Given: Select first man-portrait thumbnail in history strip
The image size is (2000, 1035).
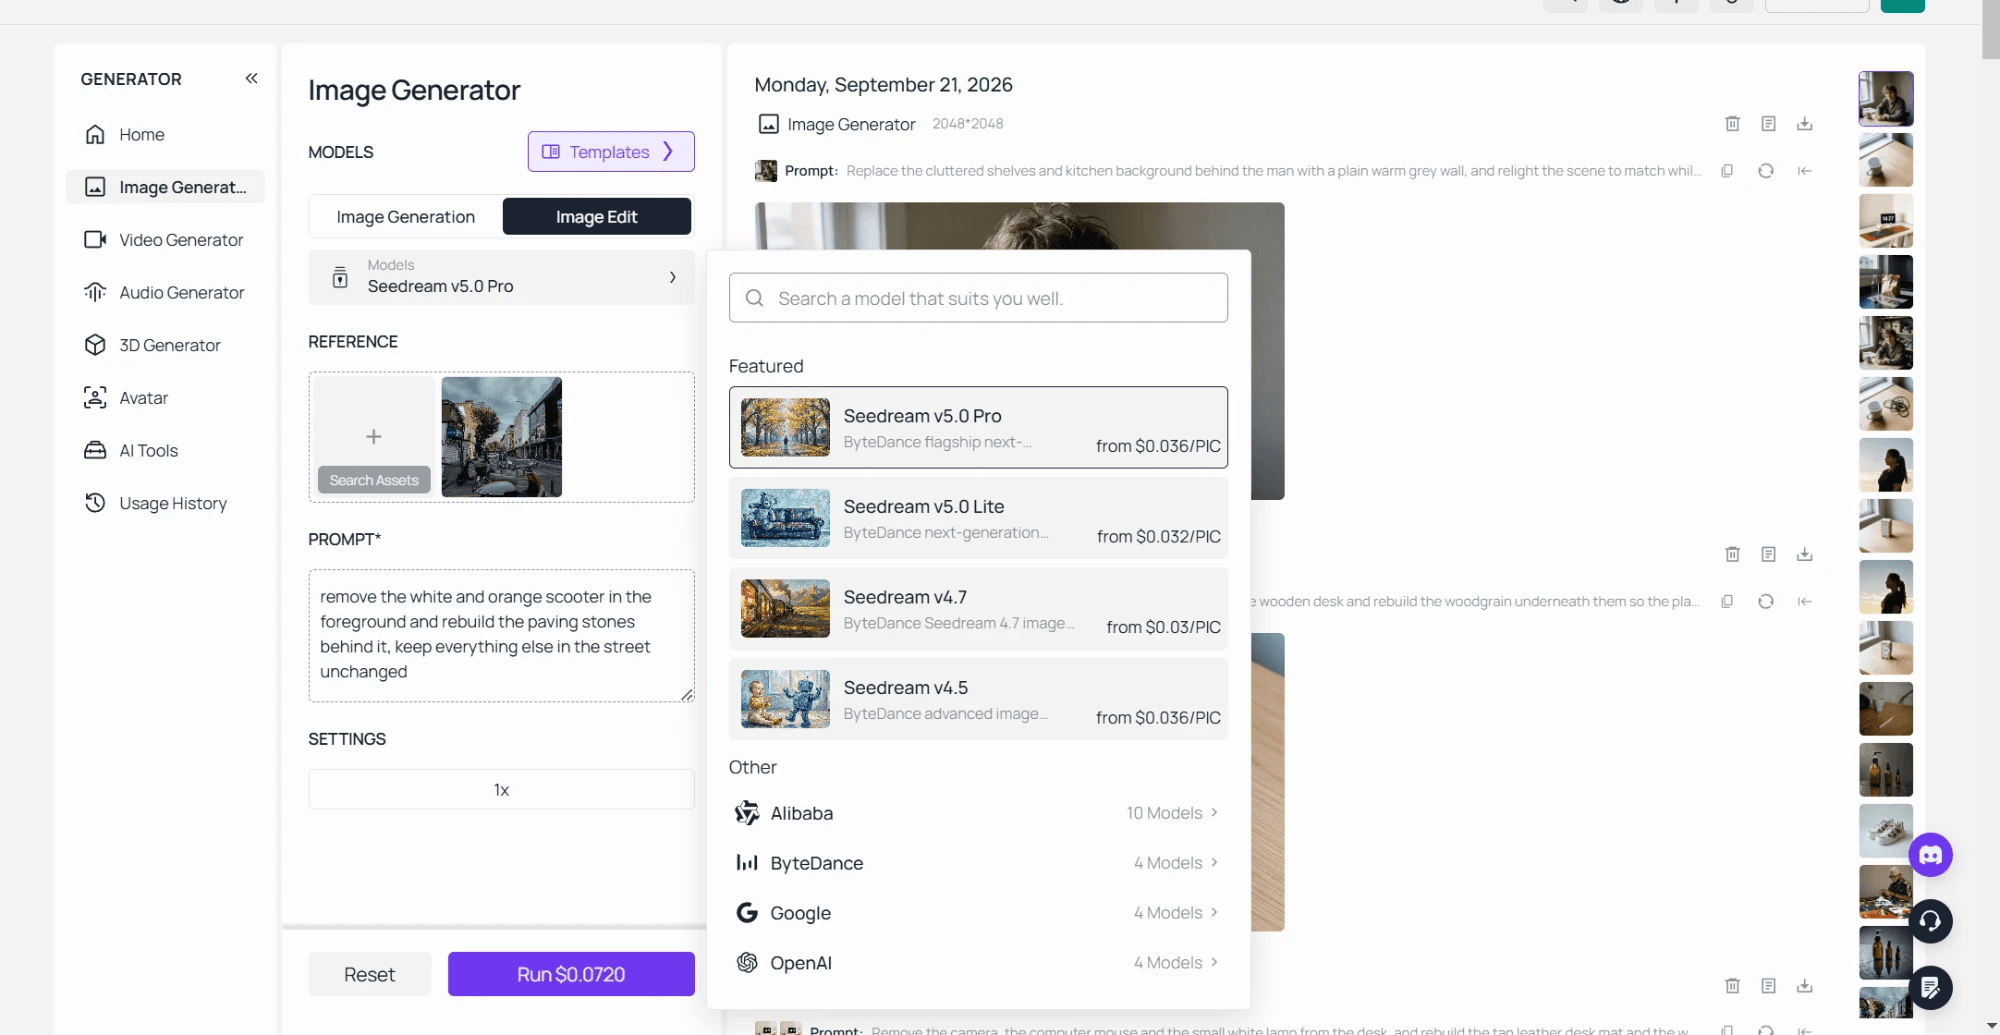Looking at the screenshot, I should 1886,98.
